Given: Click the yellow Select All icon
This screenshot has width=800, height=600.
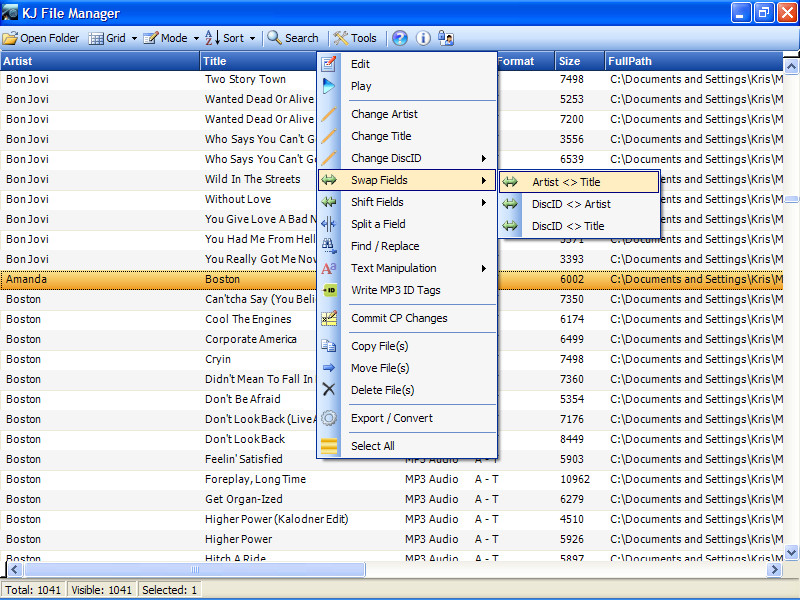Looking at the screenshot, I should tap(329, 446).
